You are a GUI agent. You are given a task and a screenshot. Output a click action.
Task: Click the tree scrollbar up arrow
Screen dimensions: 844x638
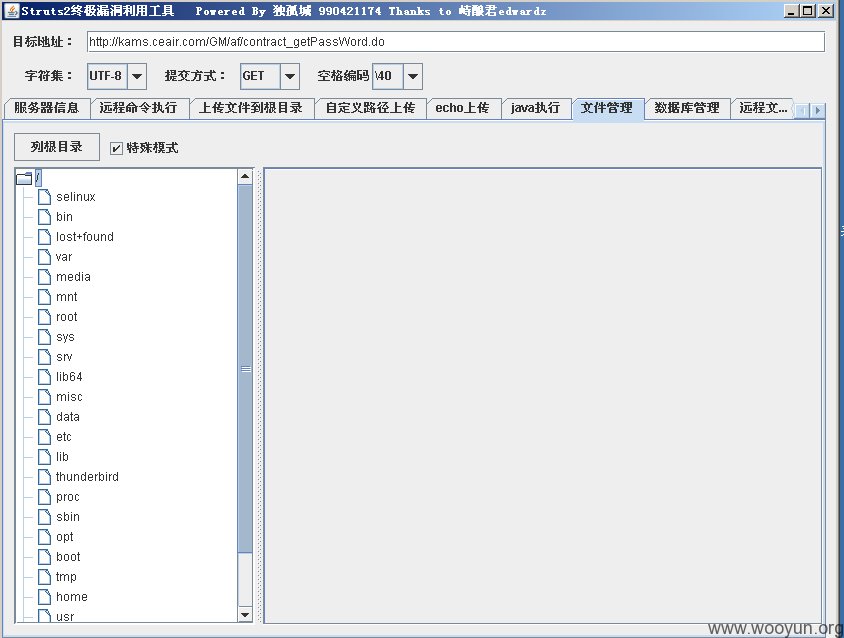[245, 177]
